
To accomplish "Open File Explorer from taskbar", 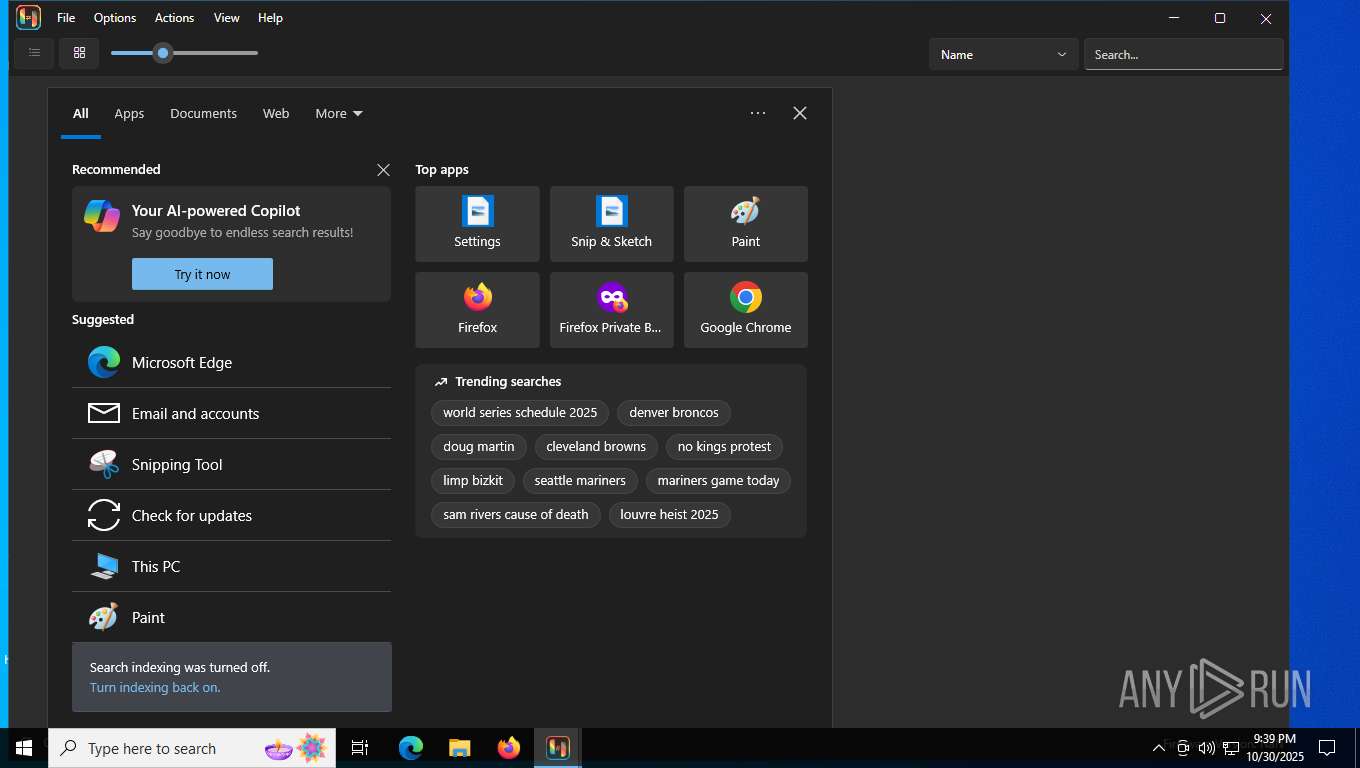I will point(459,748).
